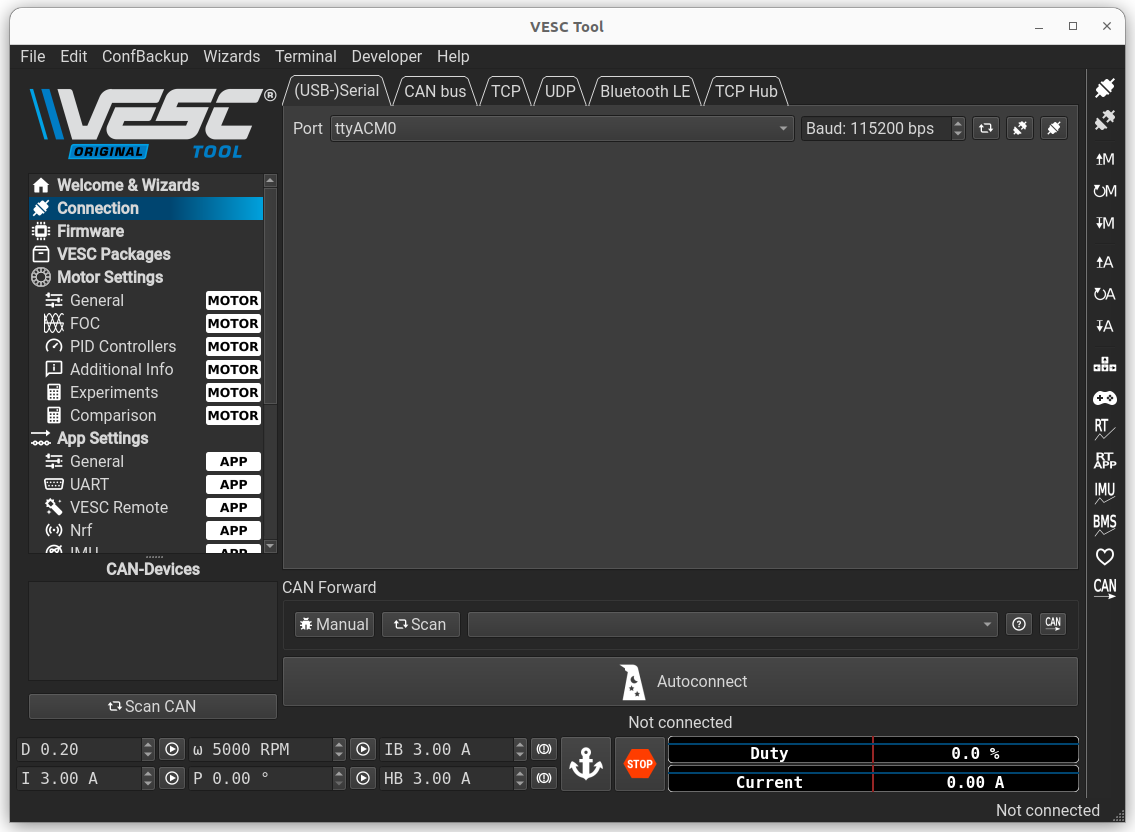1135x832 pixels.
Task: Open the Bluetooth LE tab
Action: 644,90
